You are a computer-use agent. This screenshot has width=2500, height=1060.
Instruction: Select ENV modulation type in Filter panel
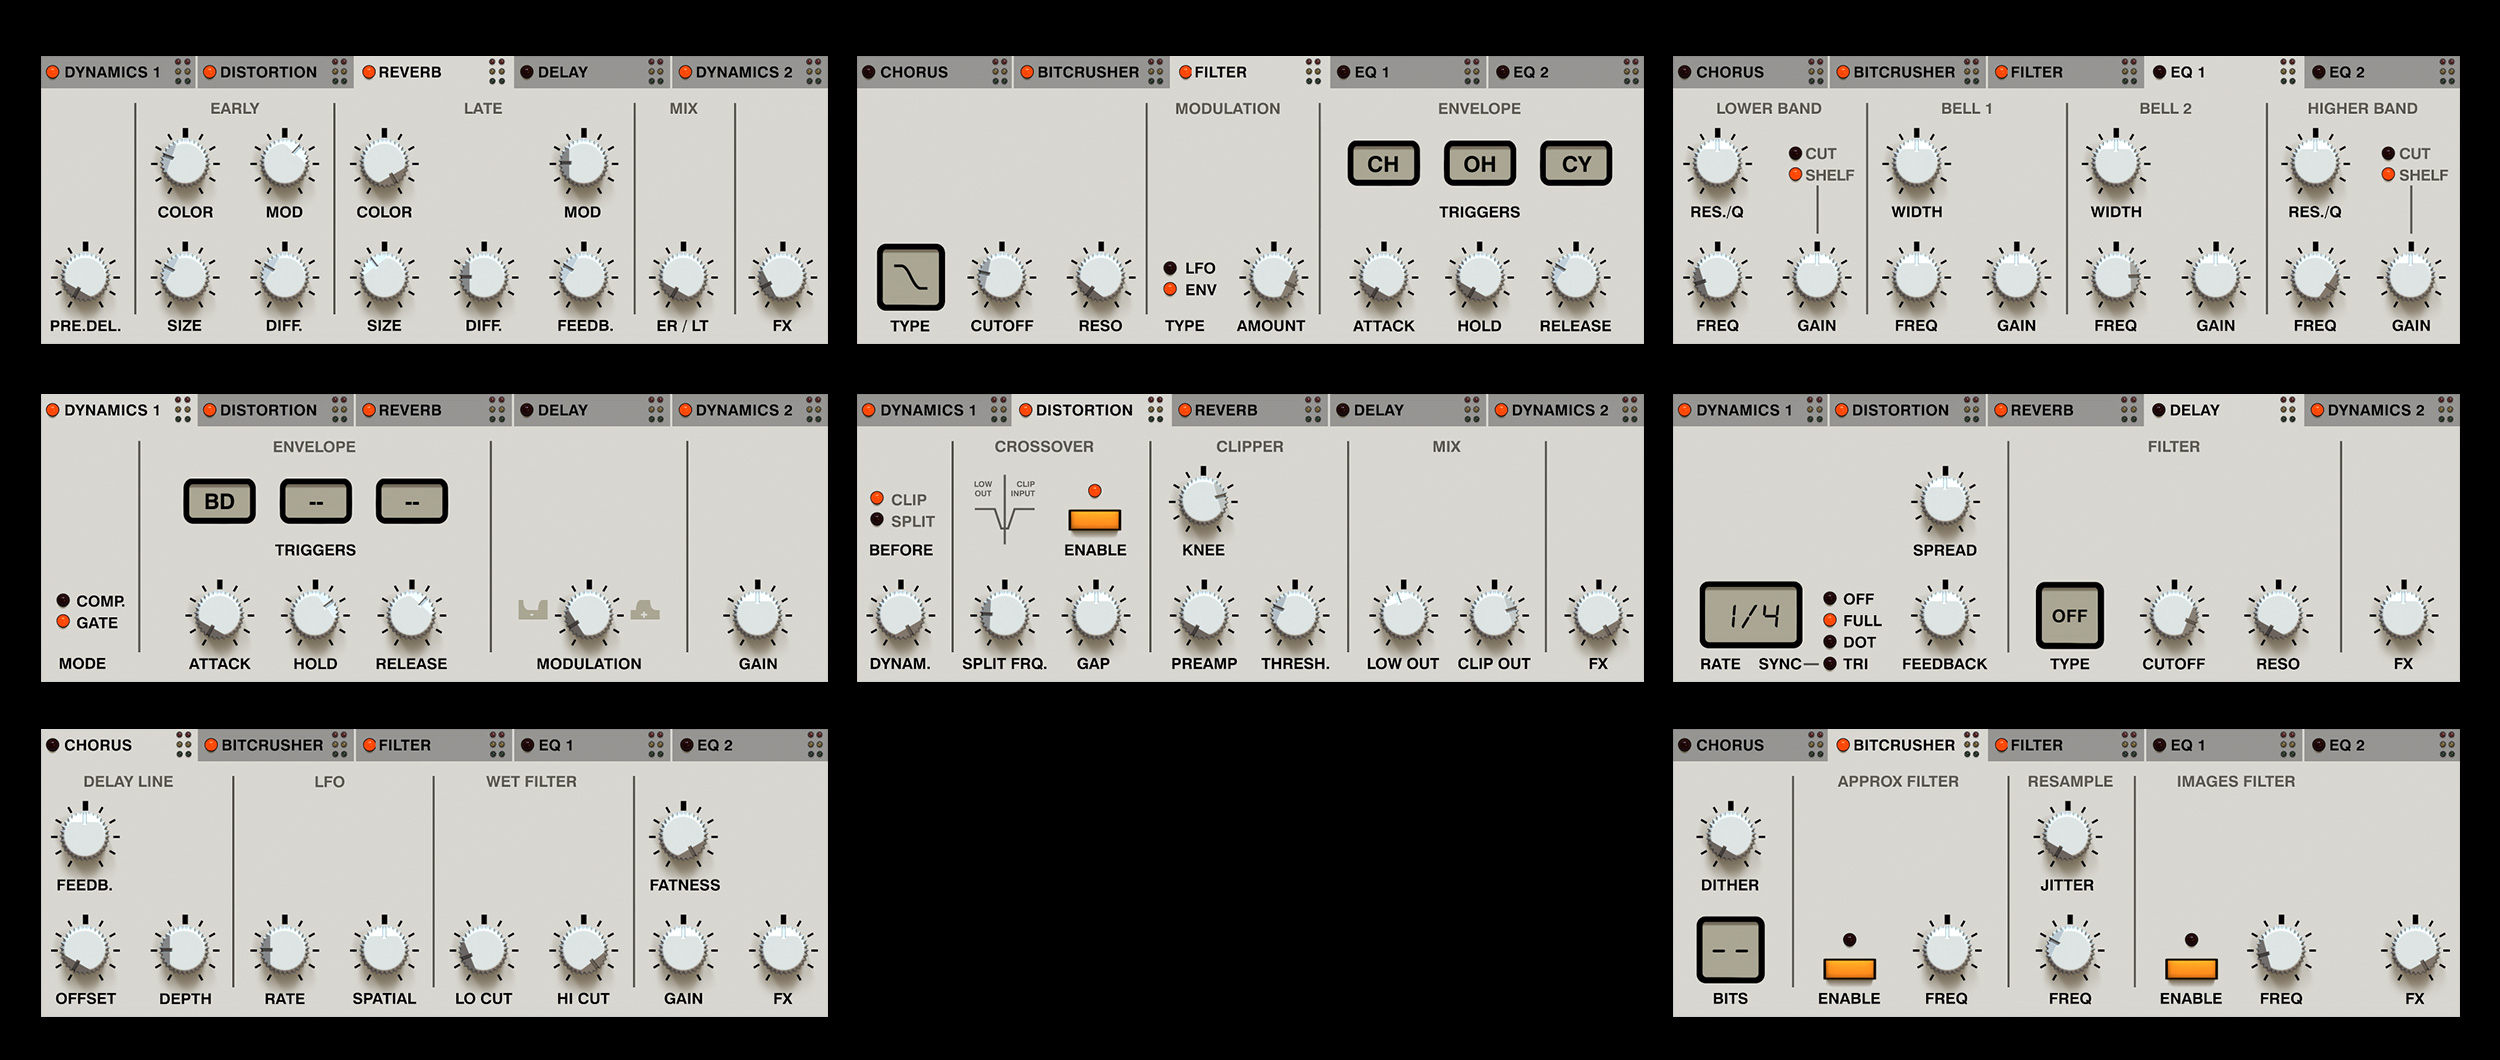1190,290
